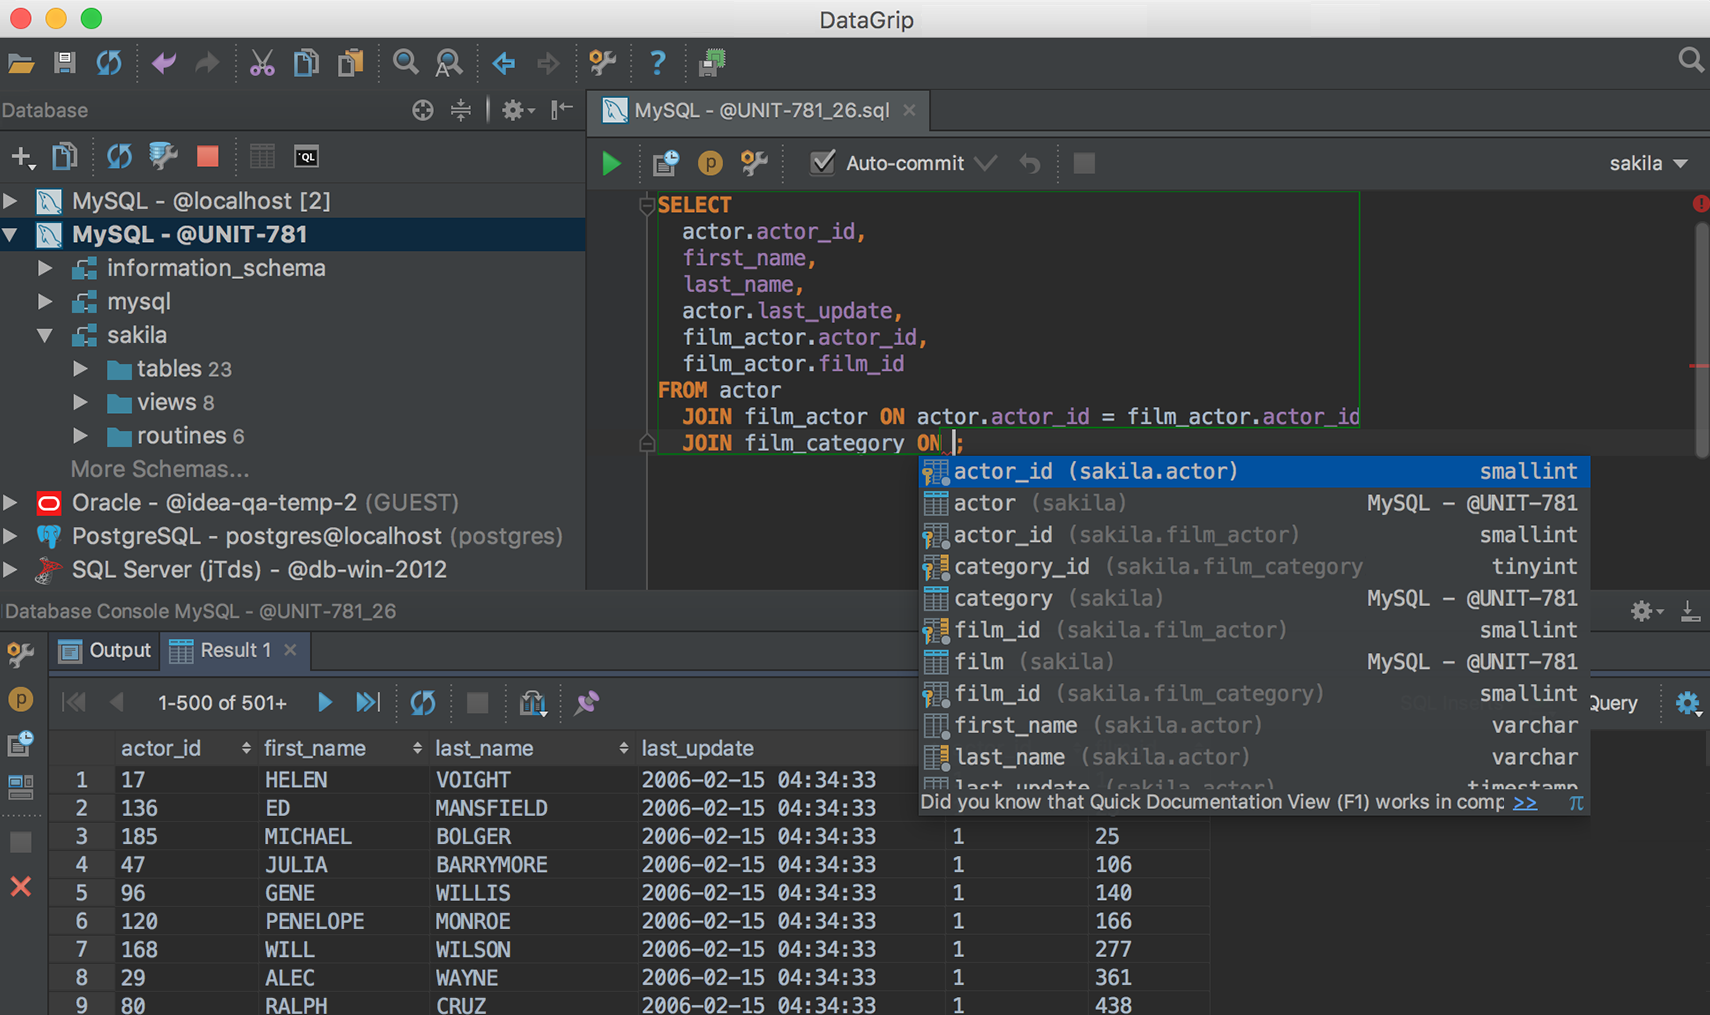Undo with the purple back arrow
Screen dimensions: 1710x1015
[163, 63]
